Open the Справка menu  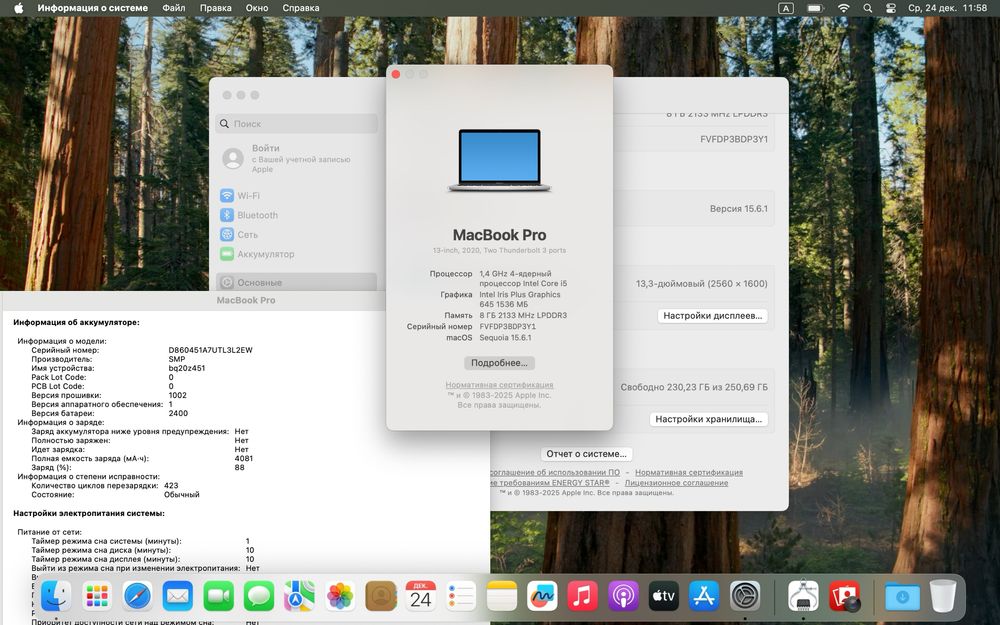[300, 8]
